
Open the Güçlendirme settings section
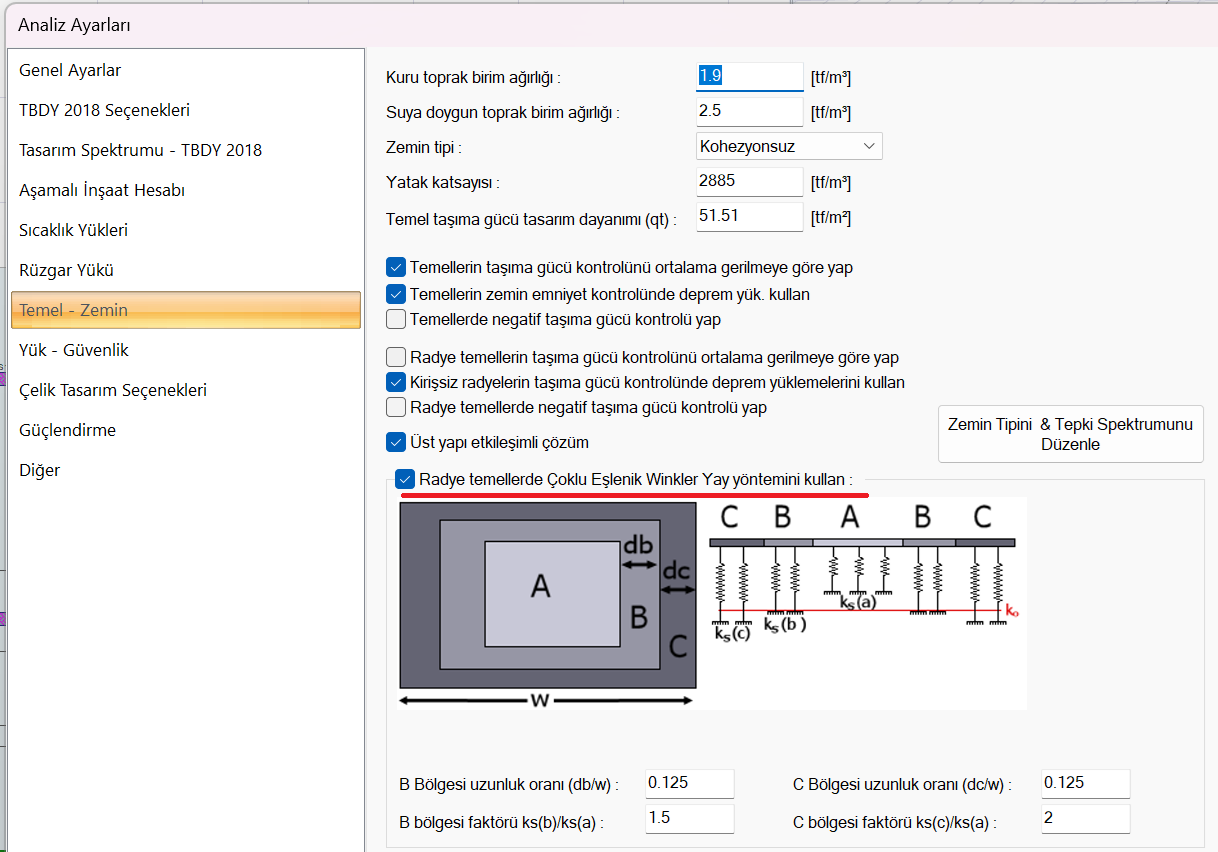click(x=67, y=430)
